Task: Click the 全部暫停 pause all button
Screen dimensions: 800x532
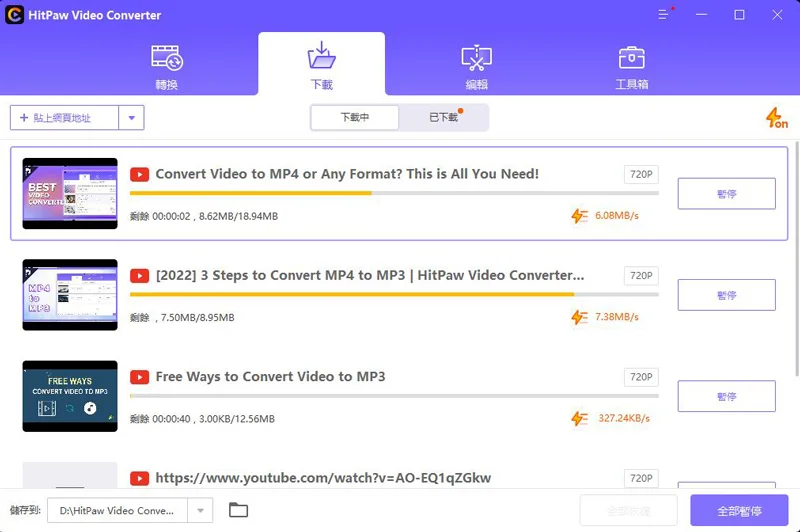Action: coord(739,511)
